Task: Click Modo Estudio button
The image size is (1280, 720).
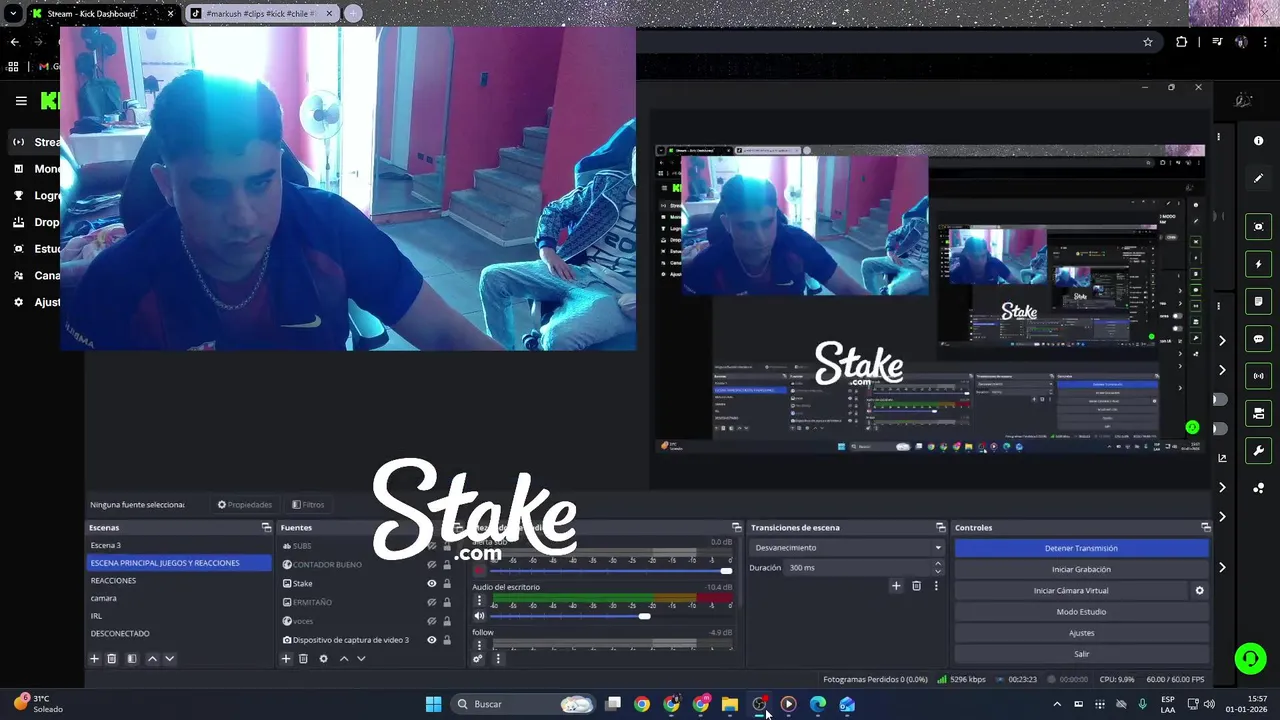Action: [1081, 611]
